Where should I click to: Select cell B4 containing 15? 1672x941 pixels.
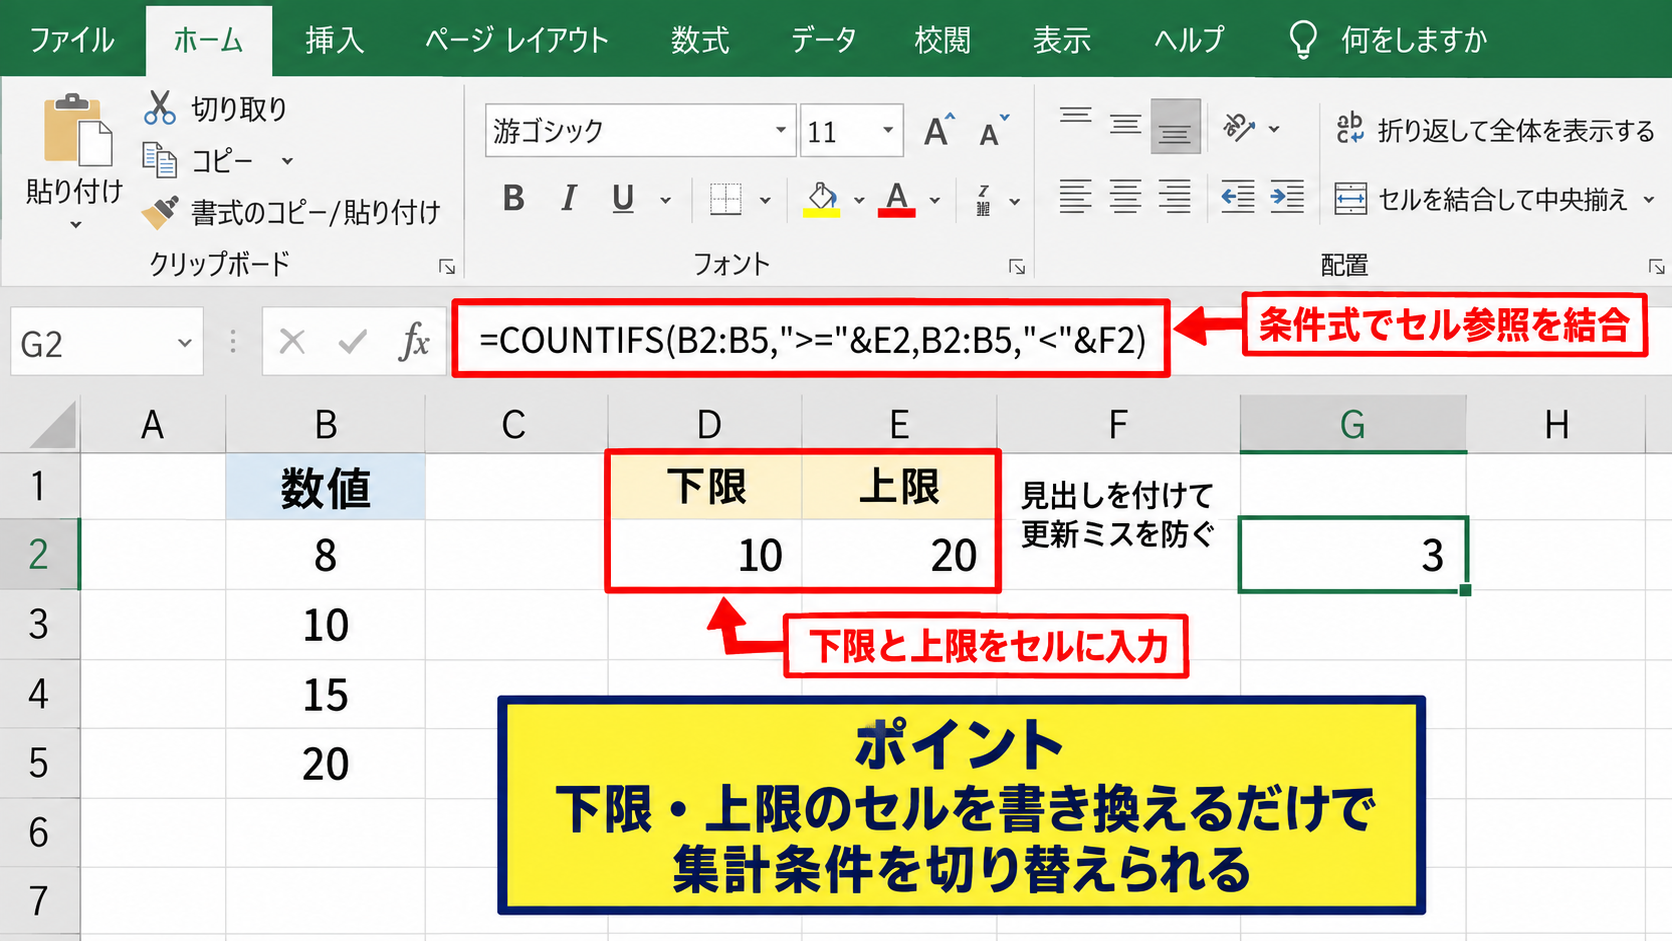(x=326, y=694)
